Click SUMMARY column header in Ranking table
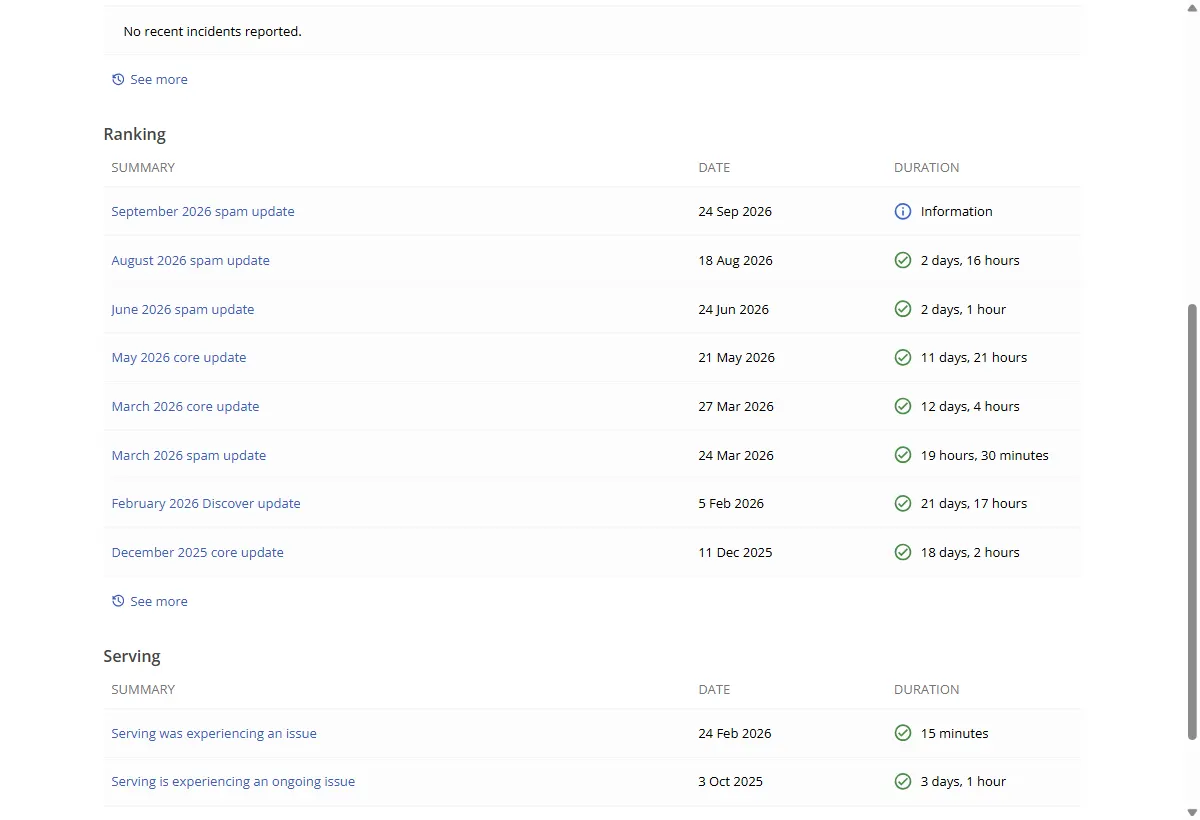This screenshot has width=1200, height=820. pyautogui.click(x=143, y=167)
